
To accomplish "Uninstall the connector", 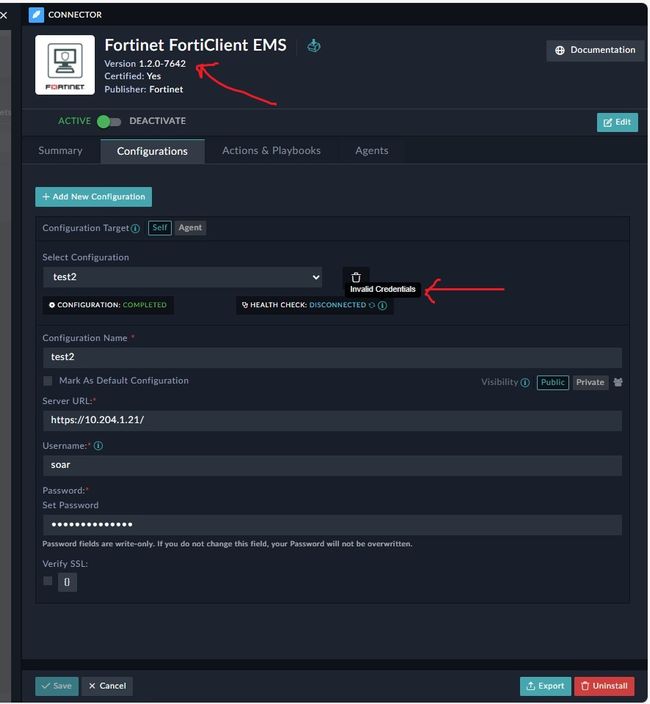I will coord(604,686).
